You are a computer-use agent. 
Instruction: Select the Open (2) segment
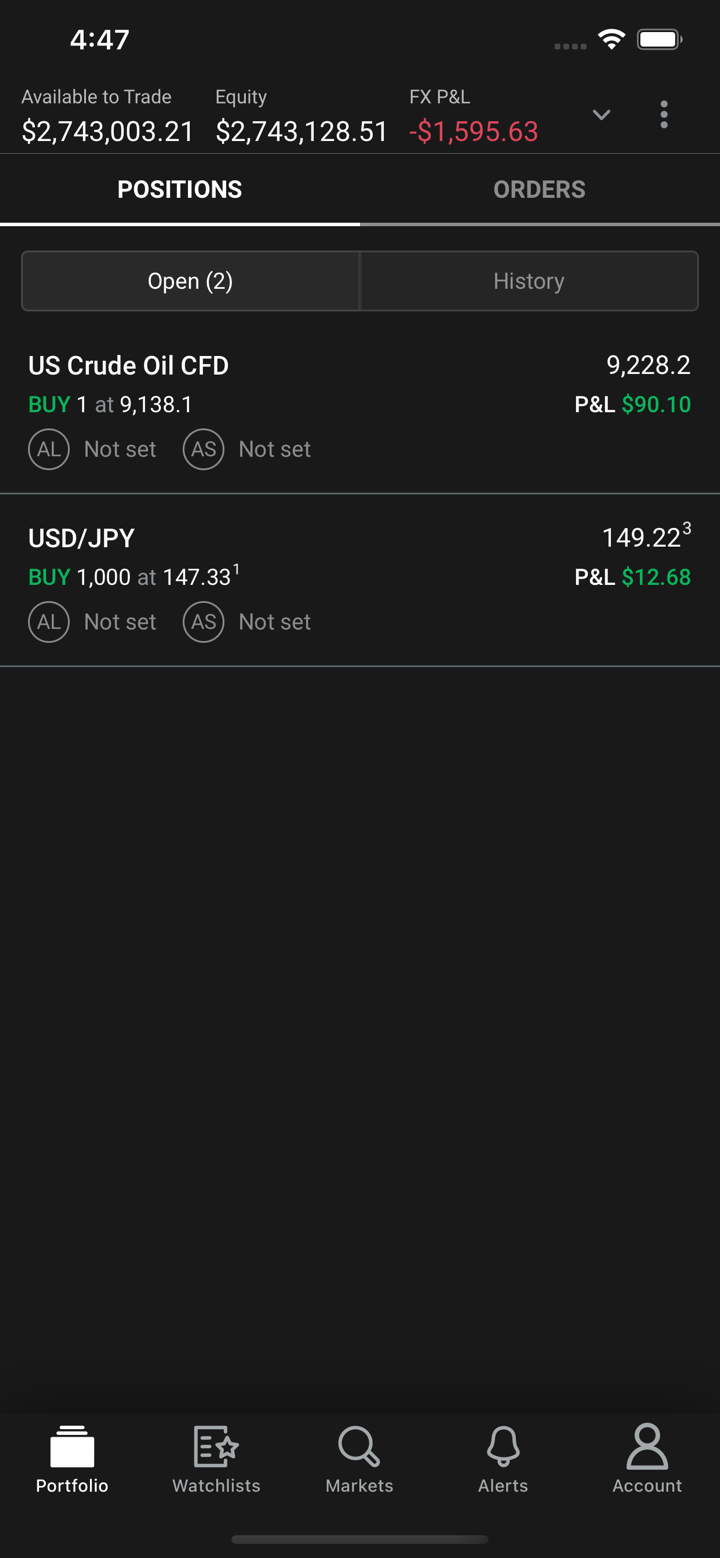190,281
